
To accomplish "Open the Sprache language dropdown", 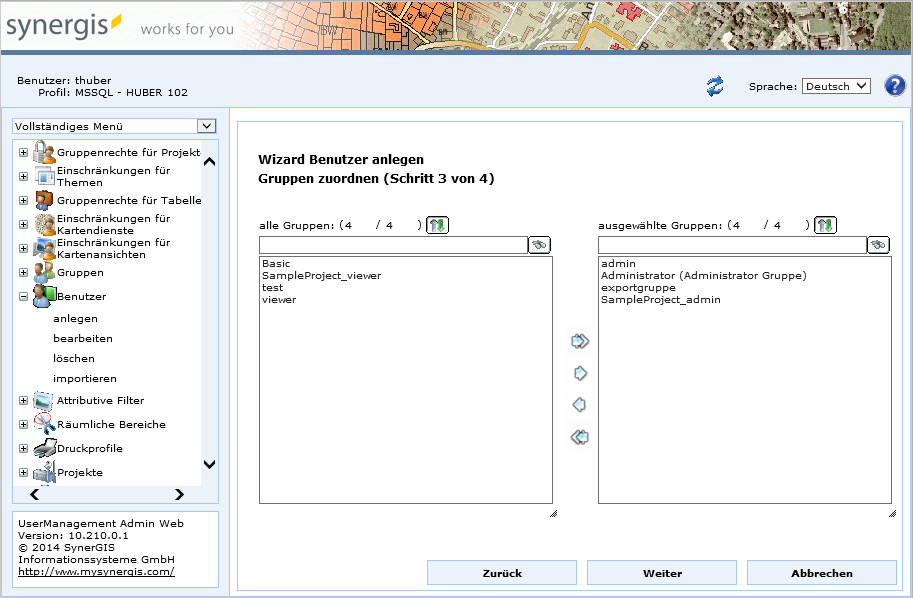I will (x=836, y=87).
